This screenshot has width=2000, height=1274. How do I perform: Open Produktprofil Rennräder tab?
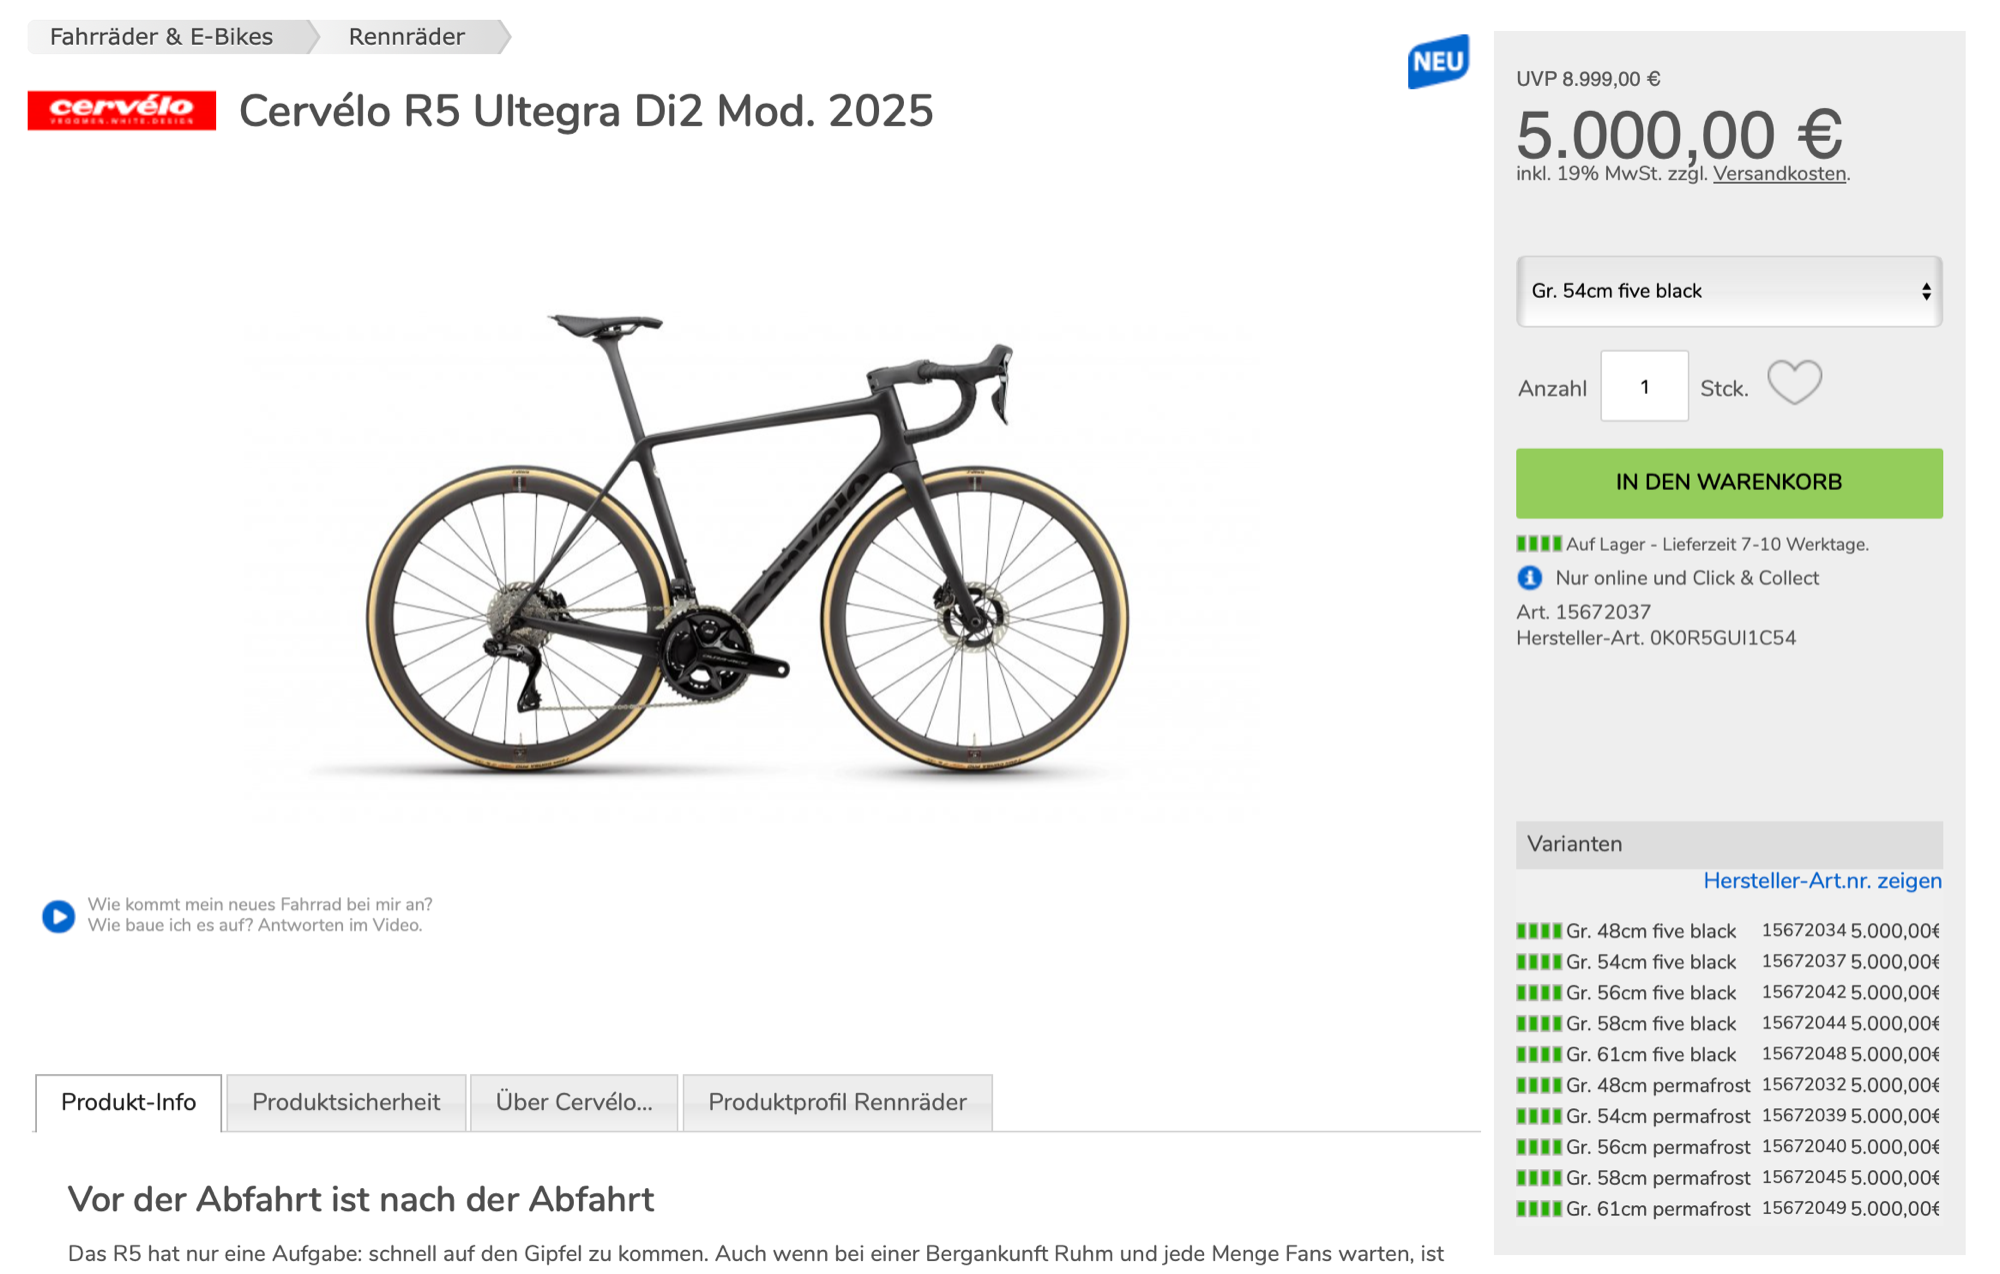click(x=837, y=1102)
